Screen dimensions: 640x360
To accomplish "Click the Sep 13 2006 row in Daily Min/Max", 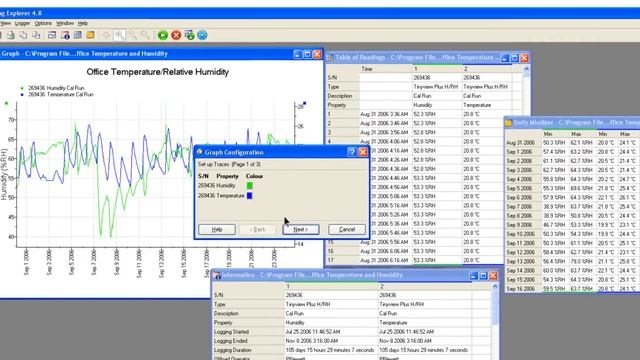I will (572, 262).
